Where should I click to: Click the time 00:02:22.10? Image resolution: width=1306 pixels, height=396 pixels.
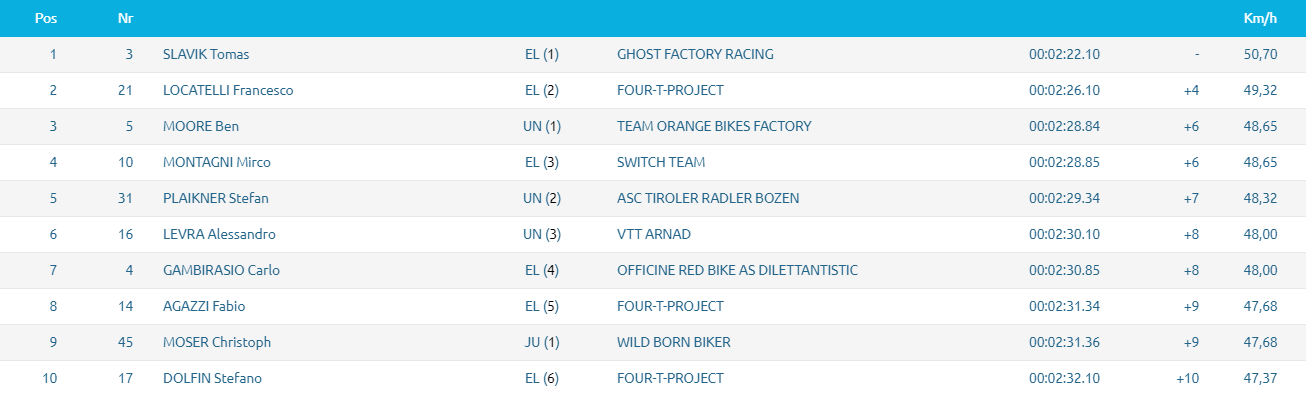pos(1064,54)
